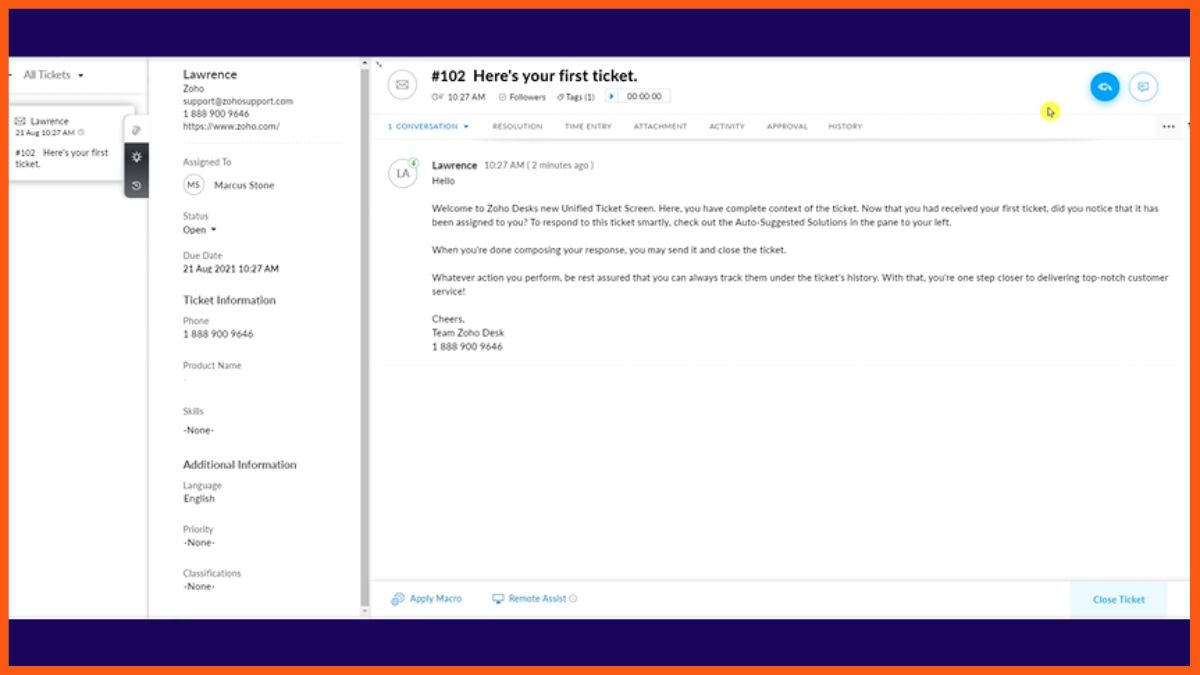This screenshot has height=675, width=1200.
Task: Start the ticket timer play button
Action: [611, 97]
